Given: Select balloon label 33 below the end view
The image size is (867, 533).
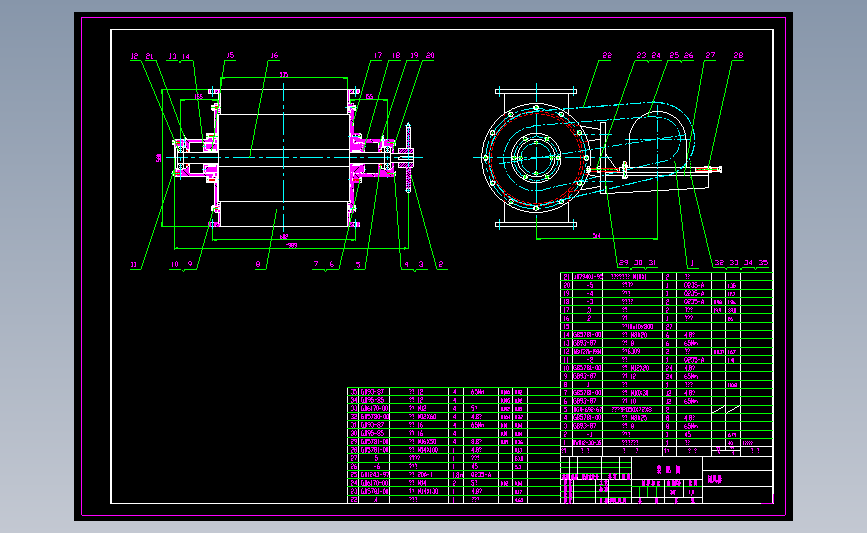Looking at the screenshot, I should pyautogui.click(x=734, y=263).
